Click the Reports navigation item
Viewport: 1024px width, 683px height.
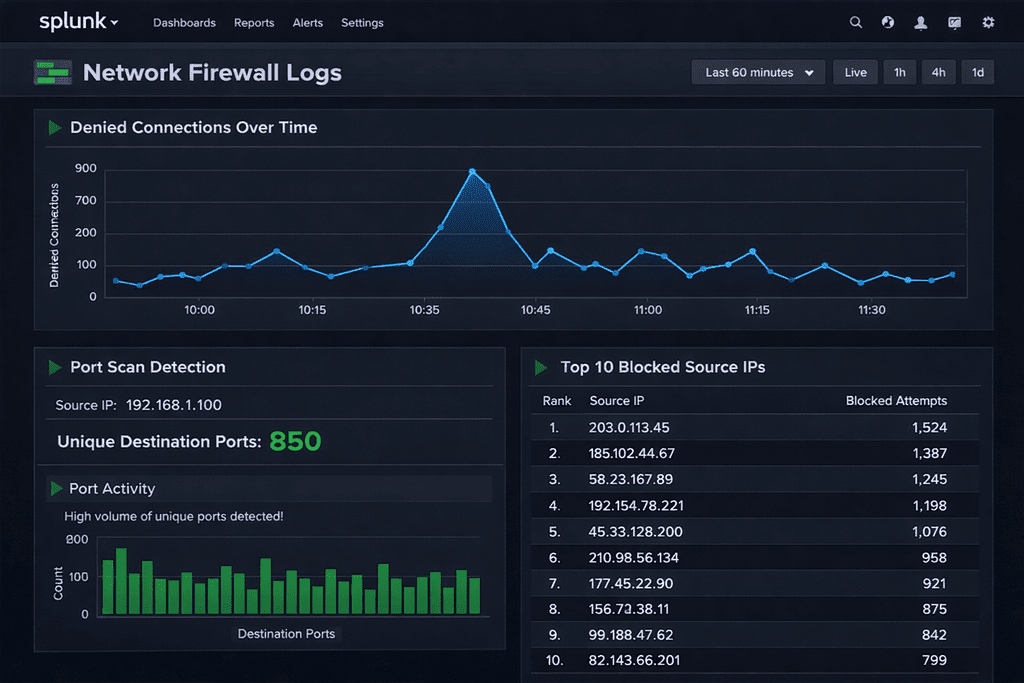click(254, 23)
